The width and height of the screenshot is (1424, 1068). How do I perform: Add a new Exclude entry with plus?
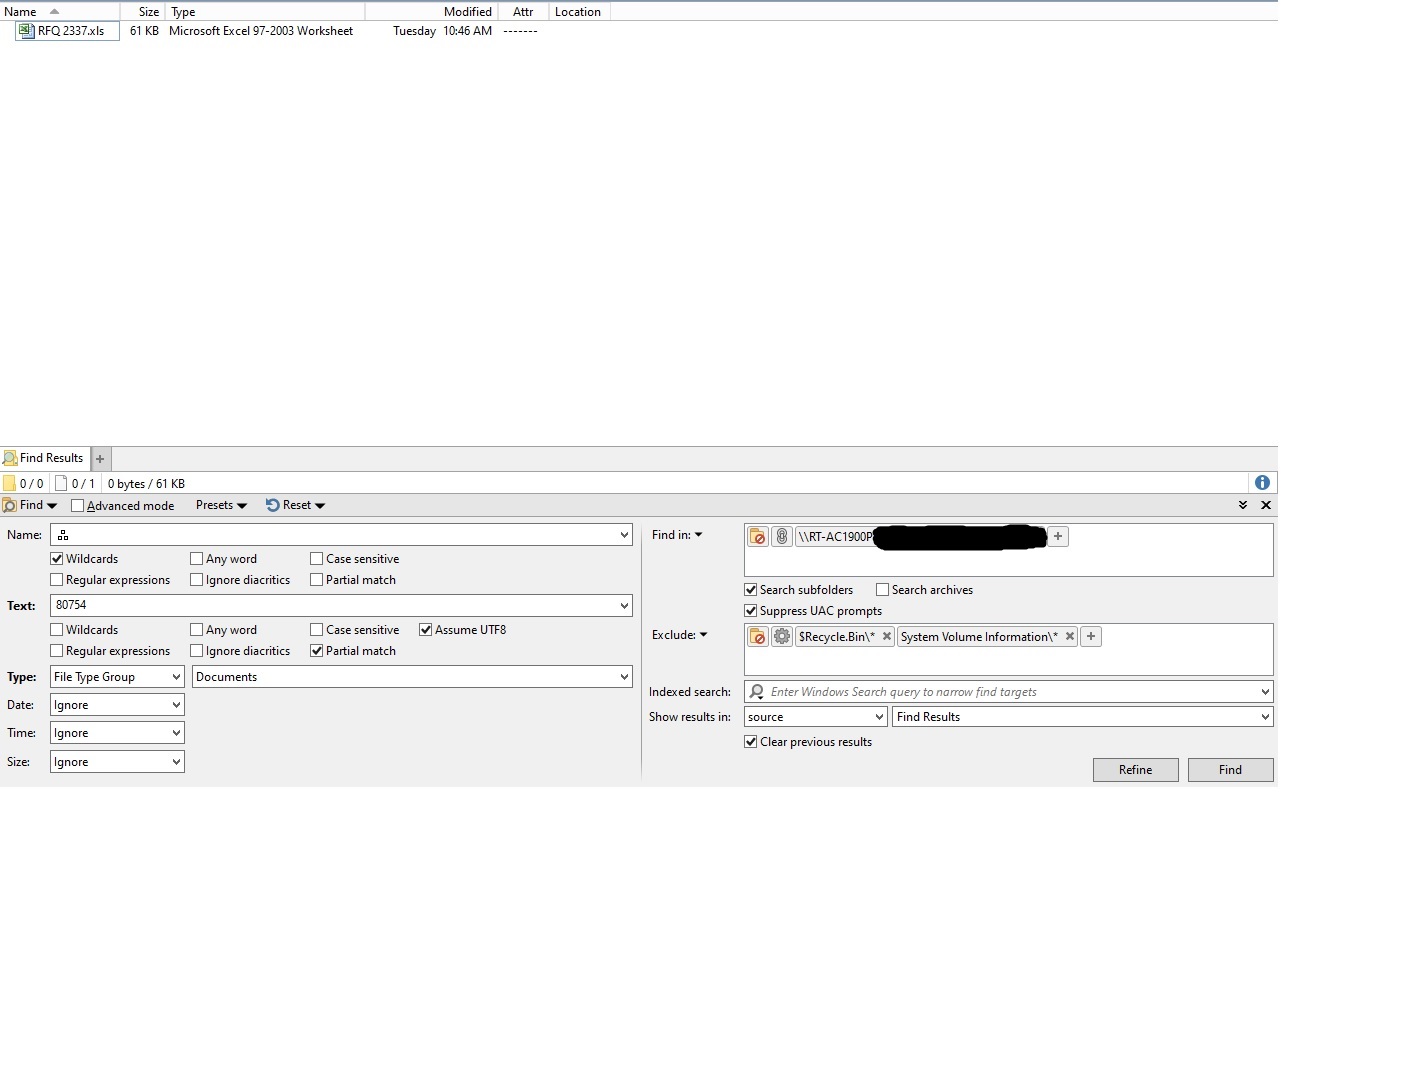pos(1091,637)
